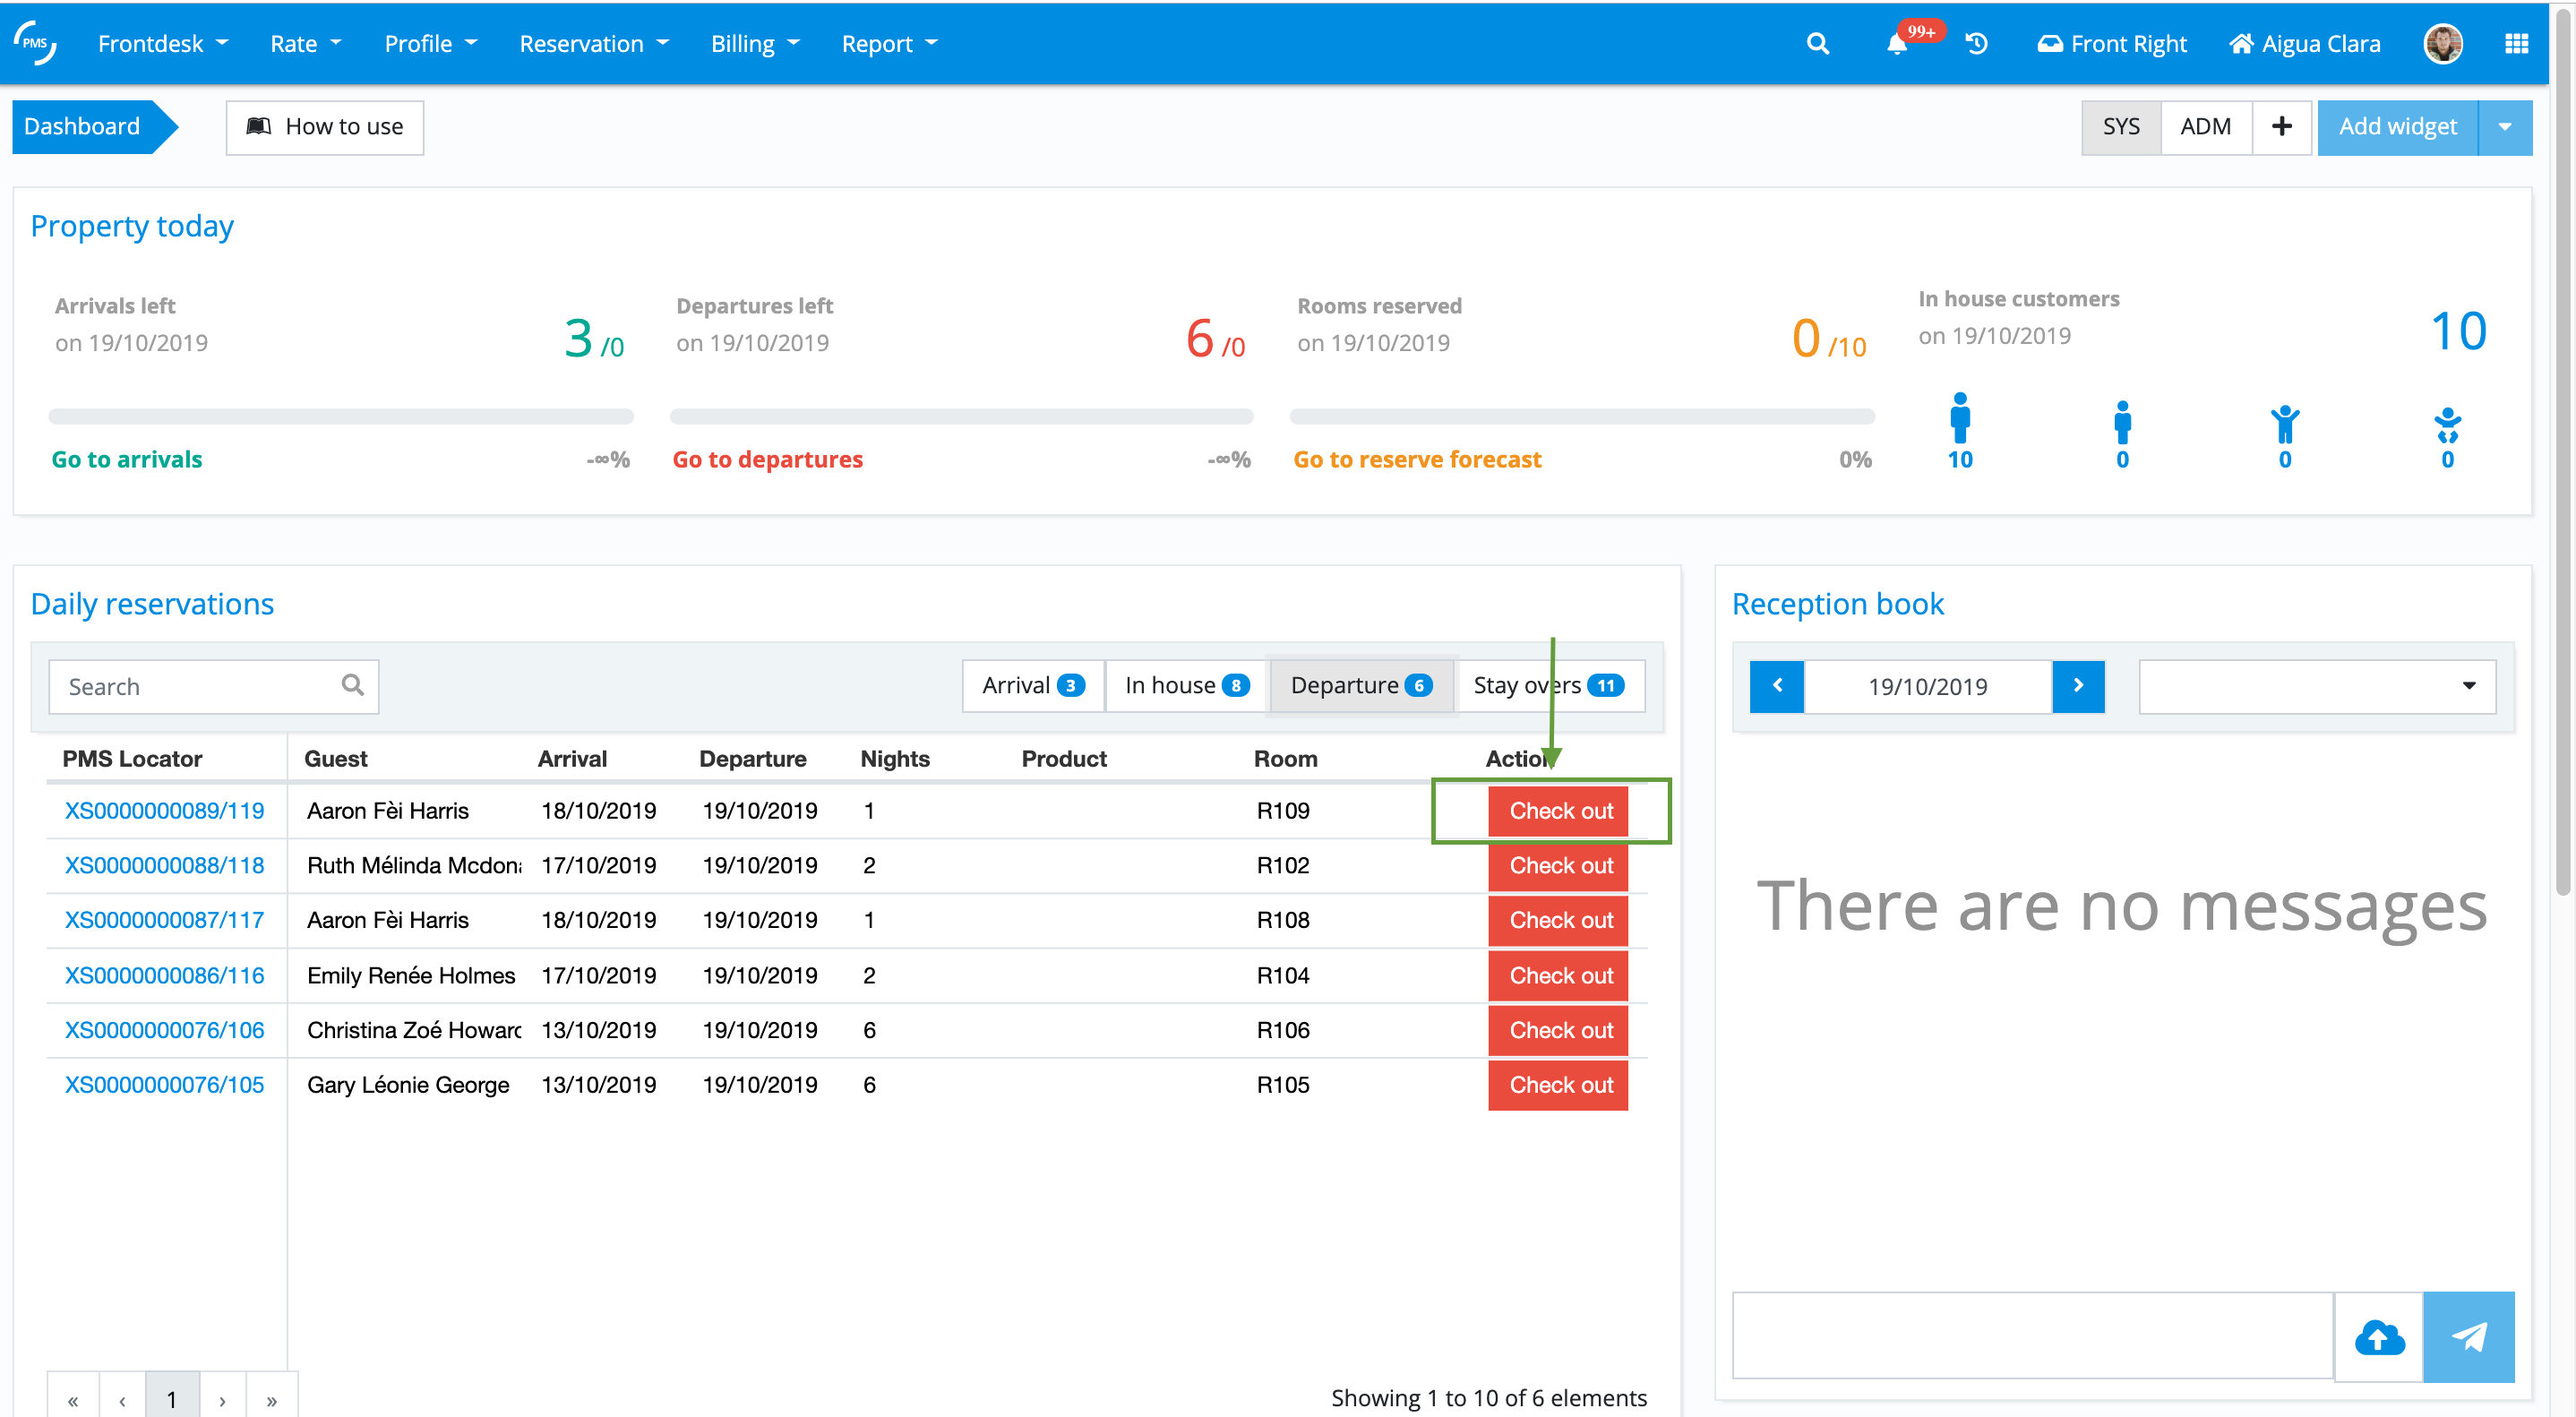2576x1417 pixels.
Task: Check out Emily Renée Holmes in R104
Action: pos(1559,975)
